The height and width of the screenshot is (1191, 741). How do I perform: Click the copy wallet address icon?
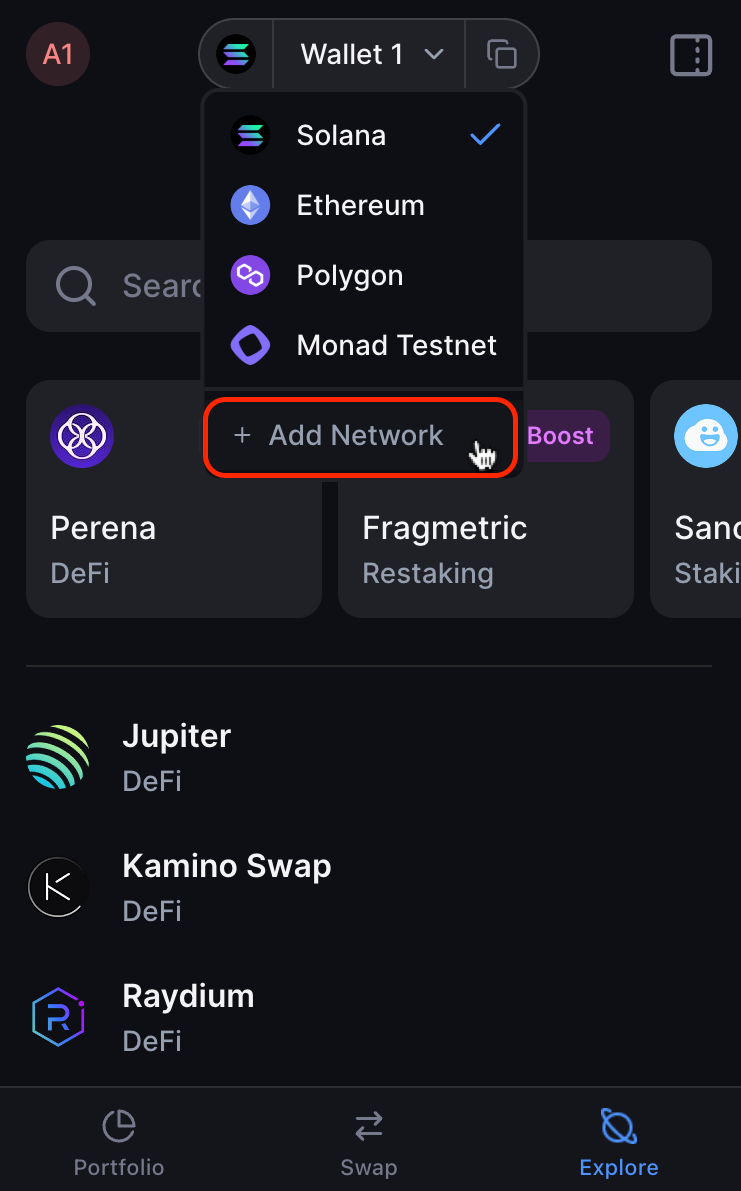point(502,54)
